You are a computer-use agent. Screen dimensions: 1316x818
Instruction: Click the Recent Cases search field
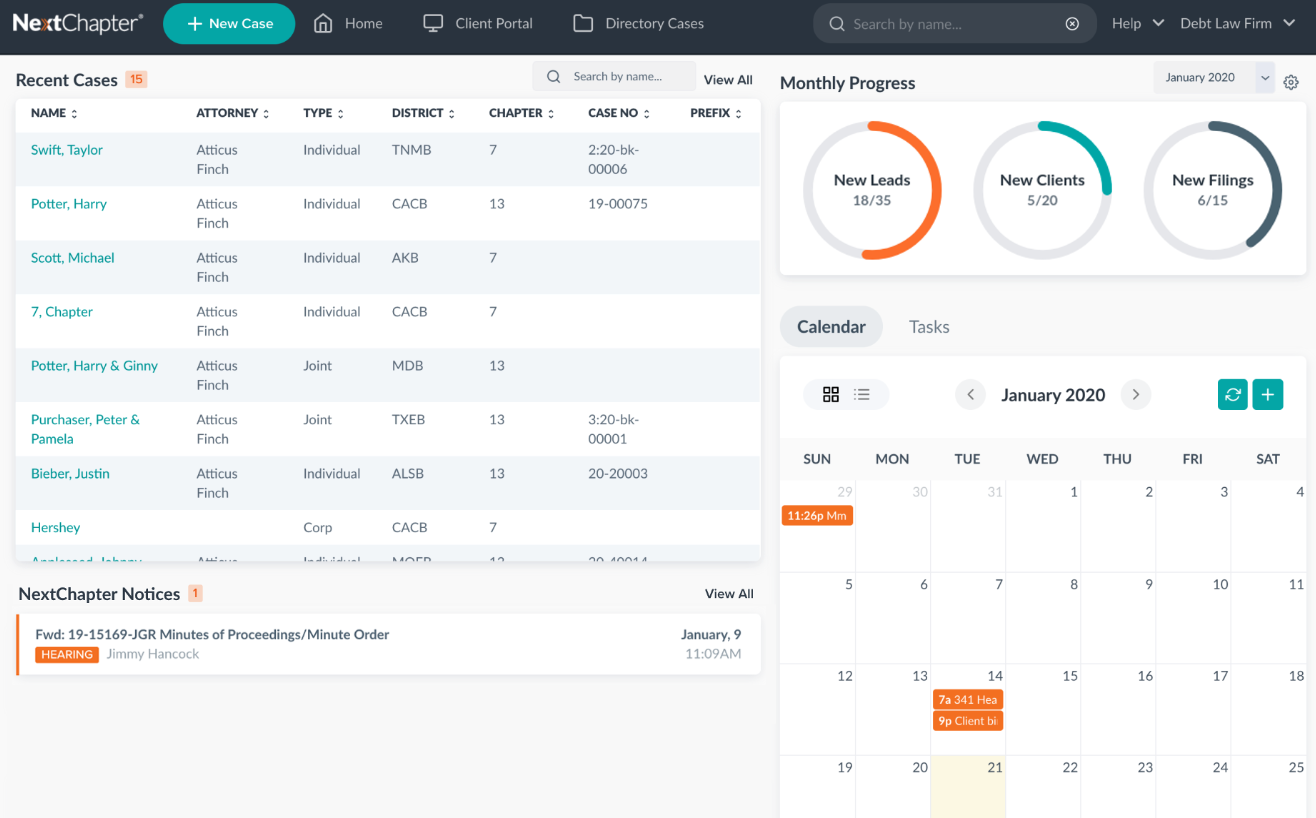pos(627,77)
